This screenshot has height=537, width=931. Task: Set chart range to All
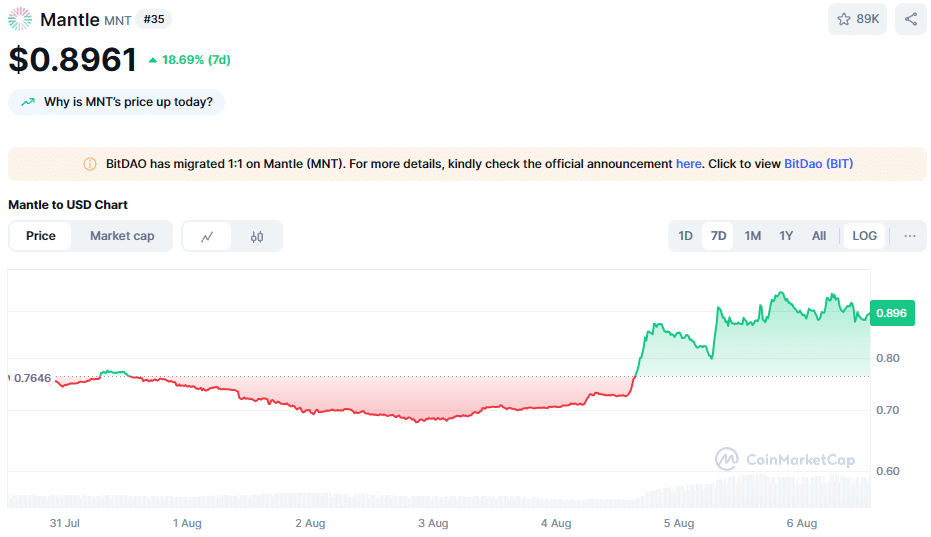point(818,236)
